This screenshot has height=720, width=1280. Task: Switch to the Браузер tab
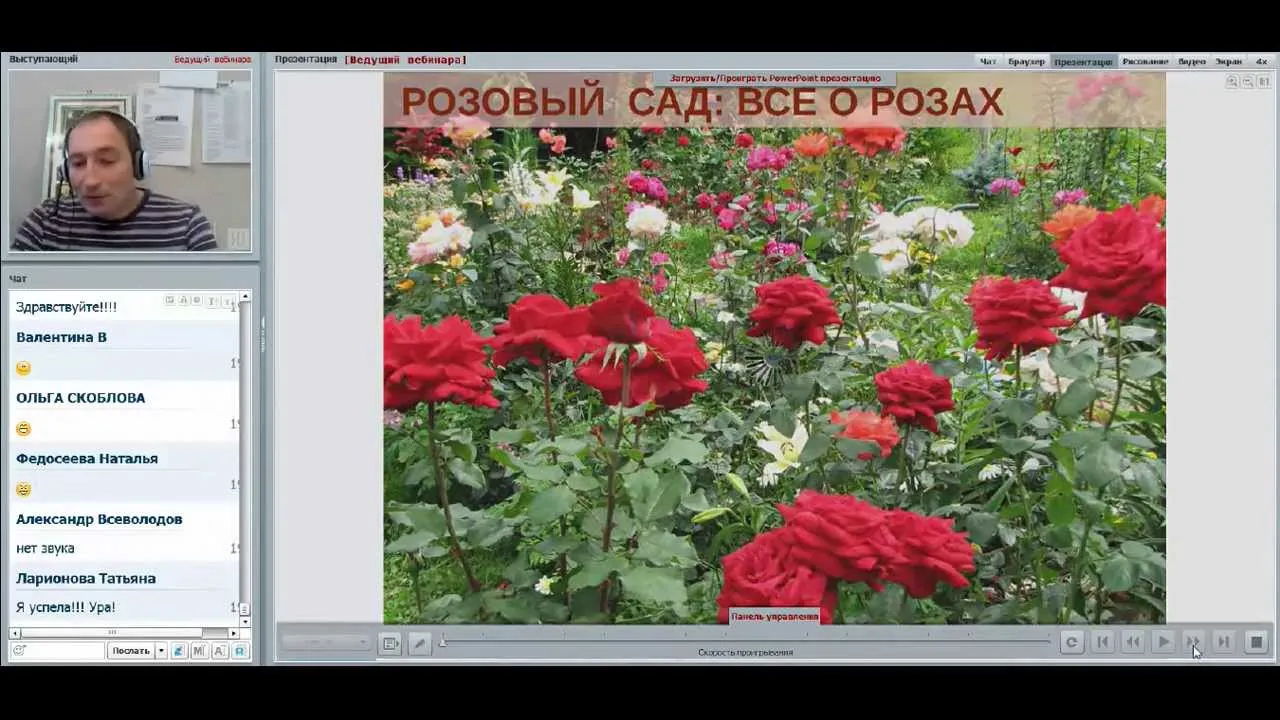[x=1026, y=61]
